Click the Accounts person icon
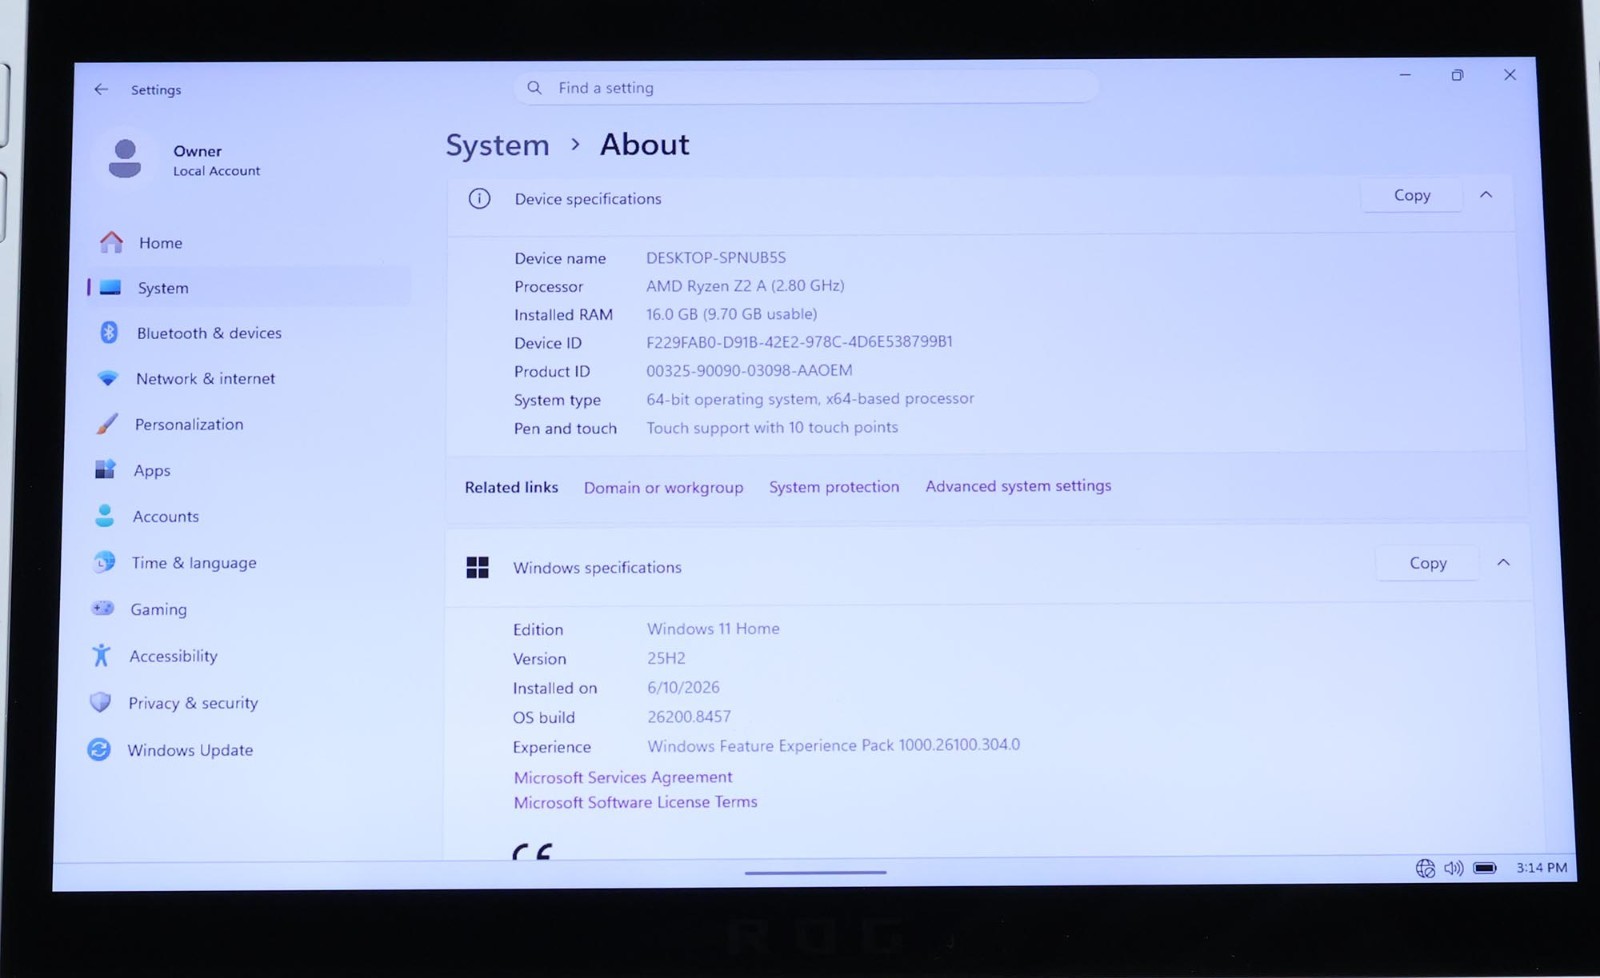 click(x=104, y=515)
